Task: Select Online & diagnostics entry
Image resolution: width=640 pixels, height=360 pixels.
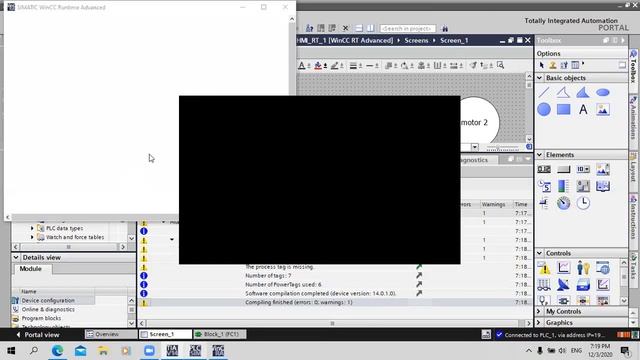Action: tap(48, 309)
